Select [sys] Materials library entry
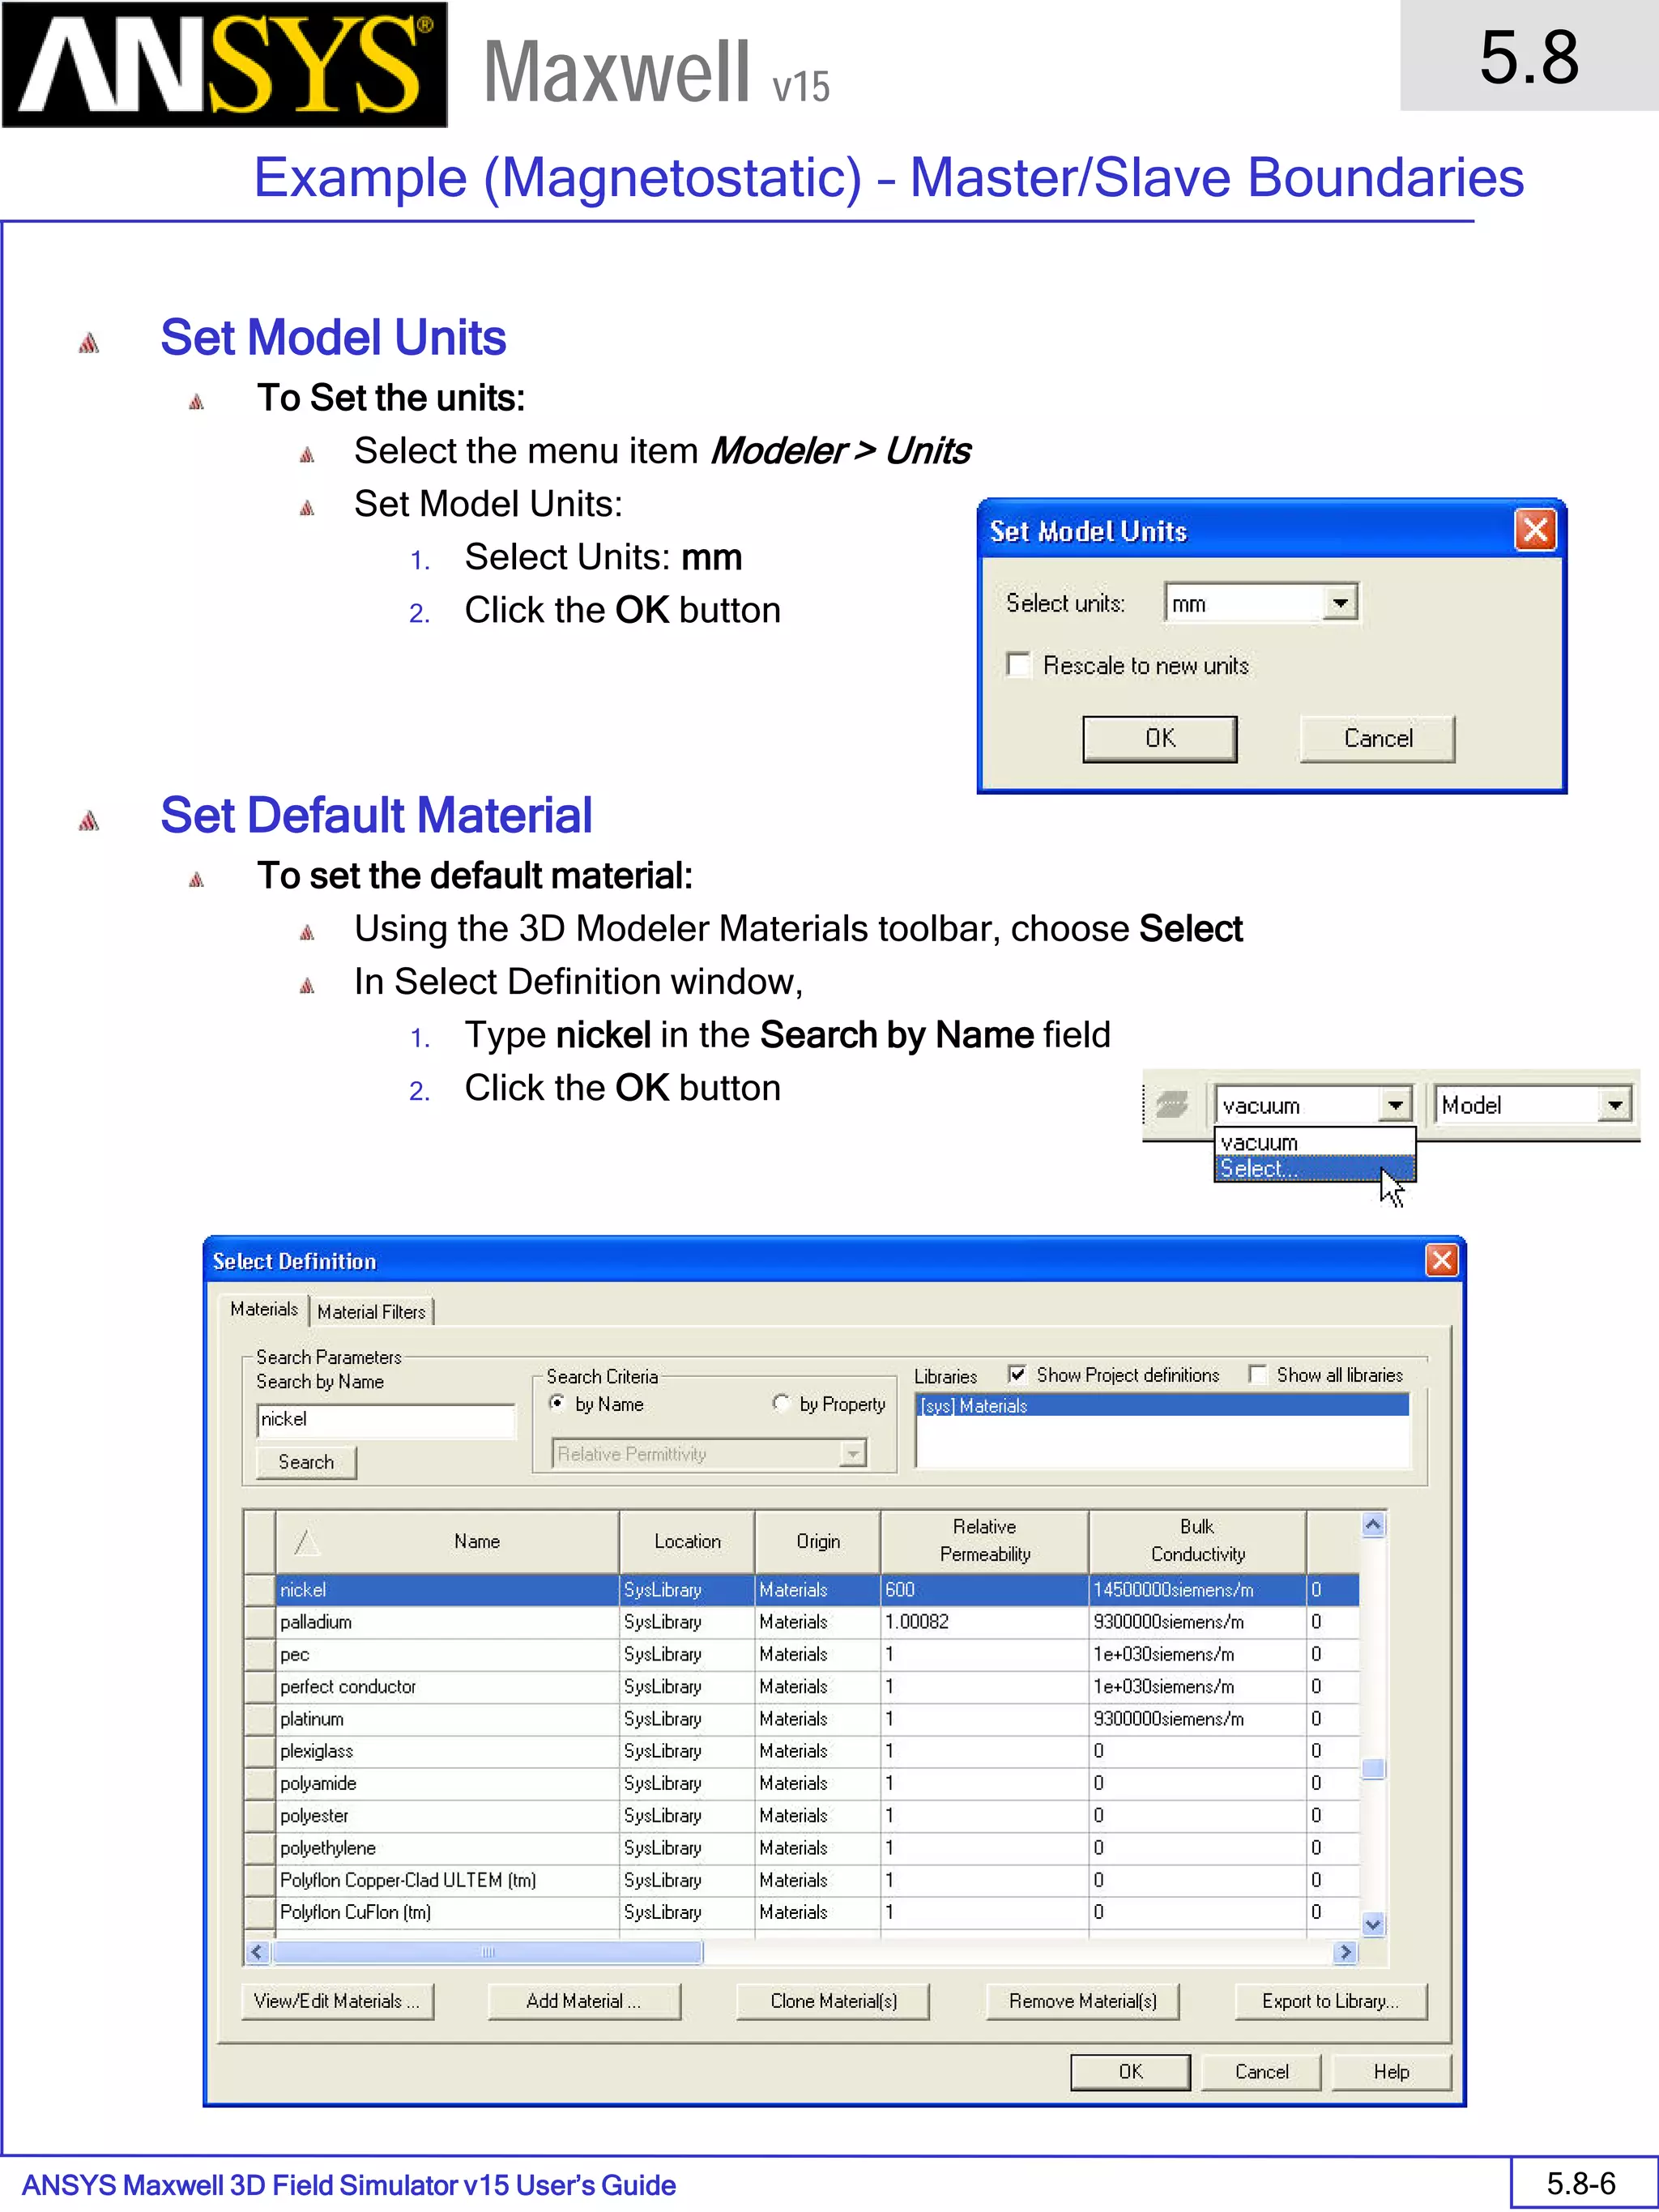 pos(1162,1405)
